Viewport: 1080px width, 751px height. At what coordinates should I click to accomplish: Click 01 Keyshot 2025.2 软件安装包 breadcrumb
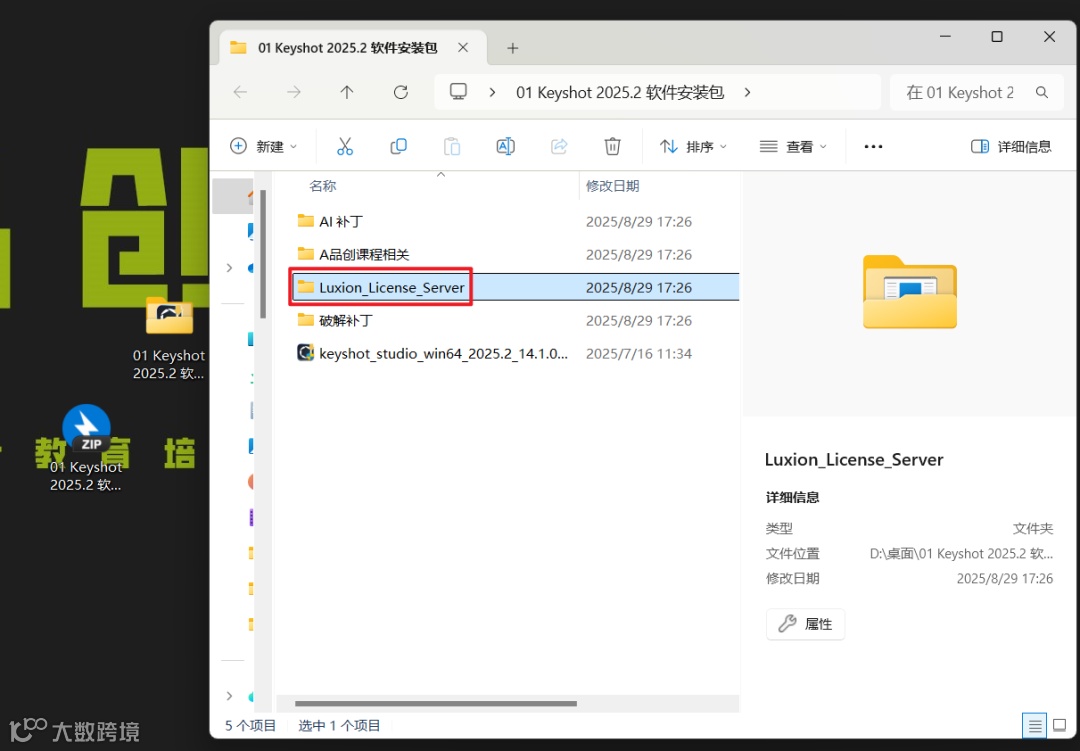click(620, 92)
